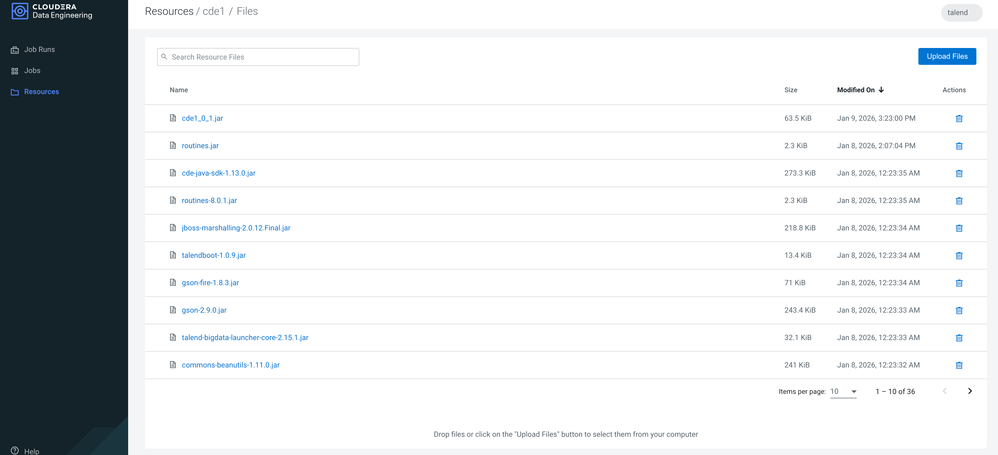Sort by the Name column header
Viewport: 998px width, 455px height.
point(179,90)
